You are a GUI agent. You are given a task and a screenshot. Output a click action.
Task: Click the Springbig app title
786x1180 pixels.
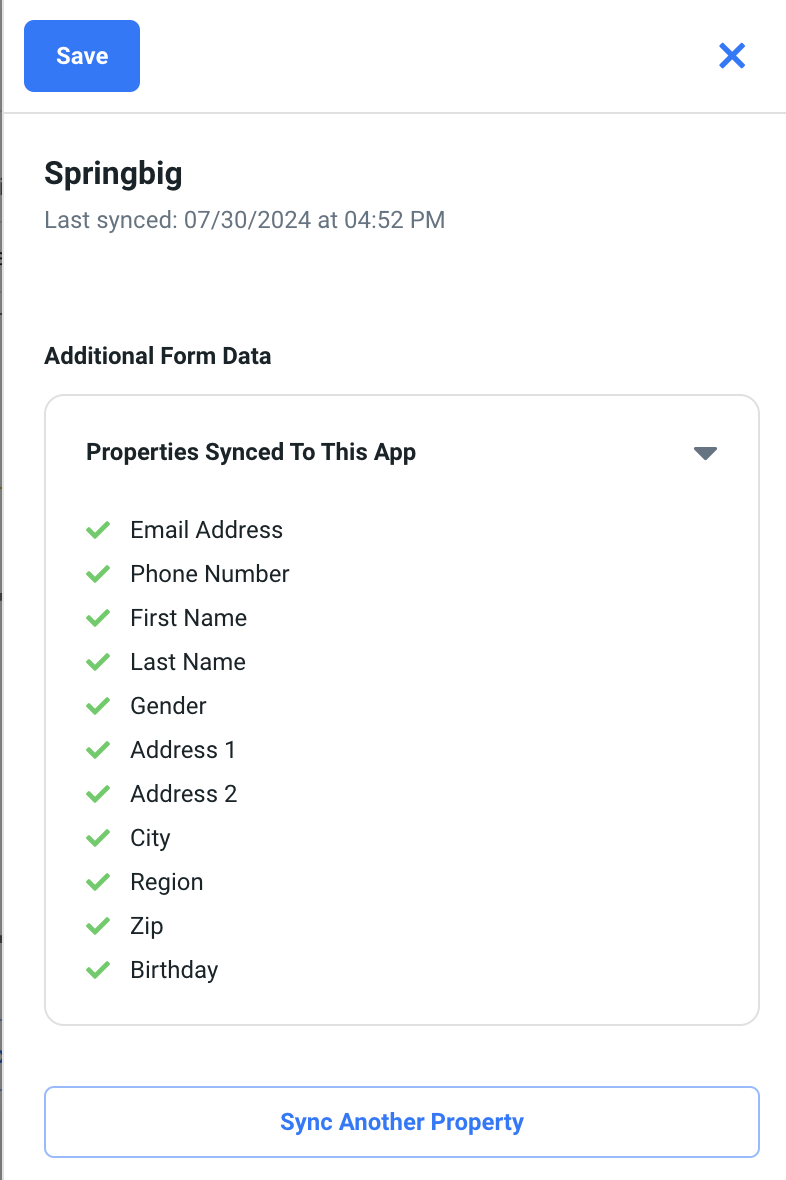[113, 174]
